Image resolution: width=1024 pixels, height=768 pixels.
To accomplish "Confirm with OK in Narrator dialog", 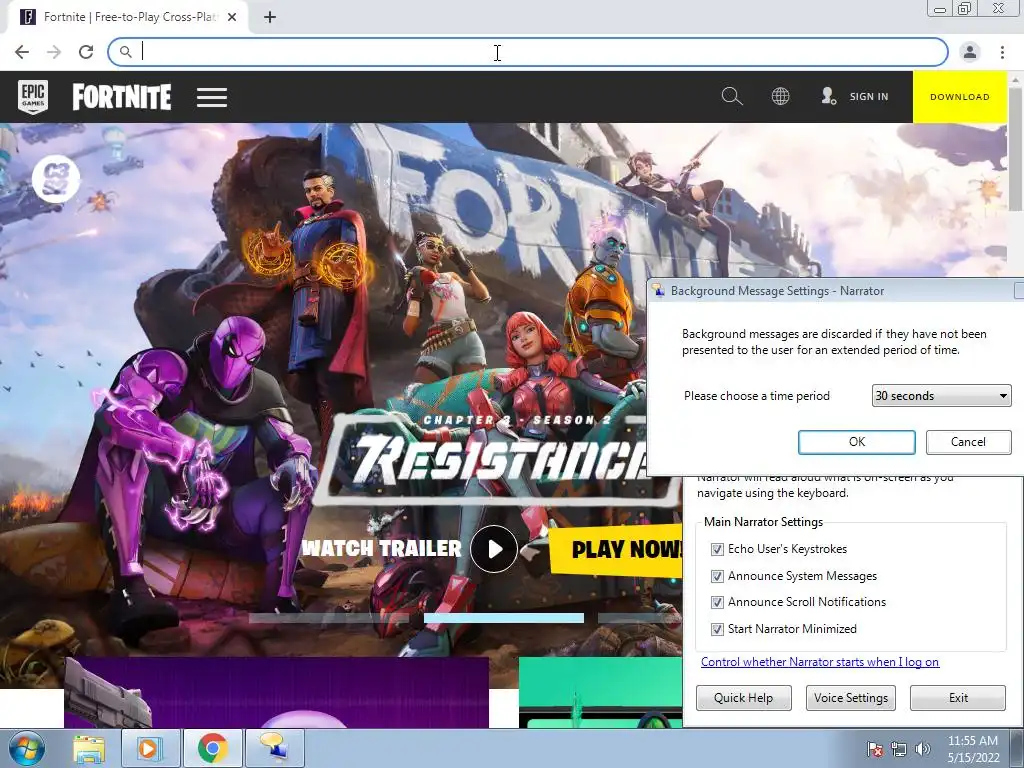I will (x=857, y=442).
